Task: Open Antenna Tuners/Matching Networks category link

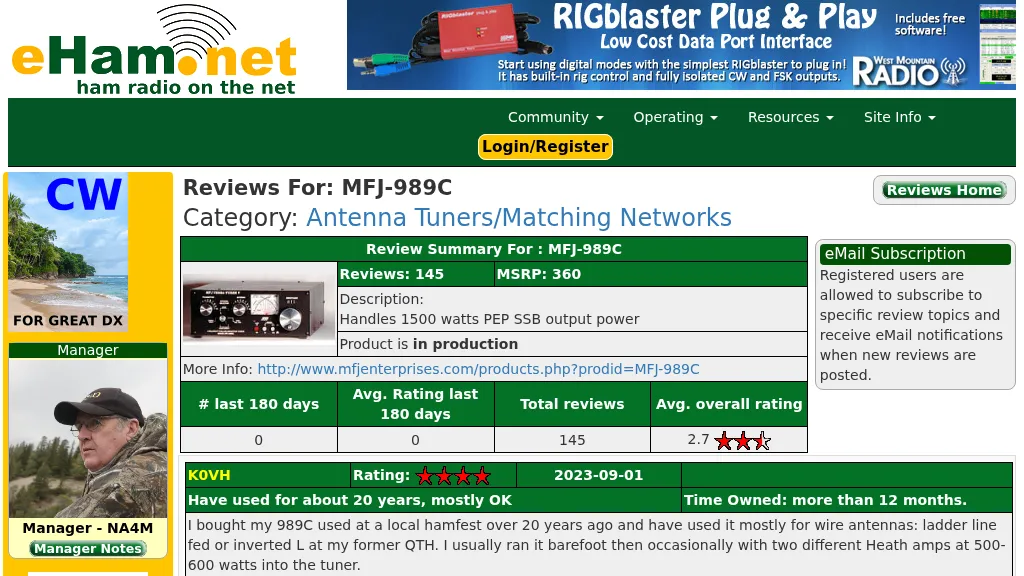Action: click(519, 217)
